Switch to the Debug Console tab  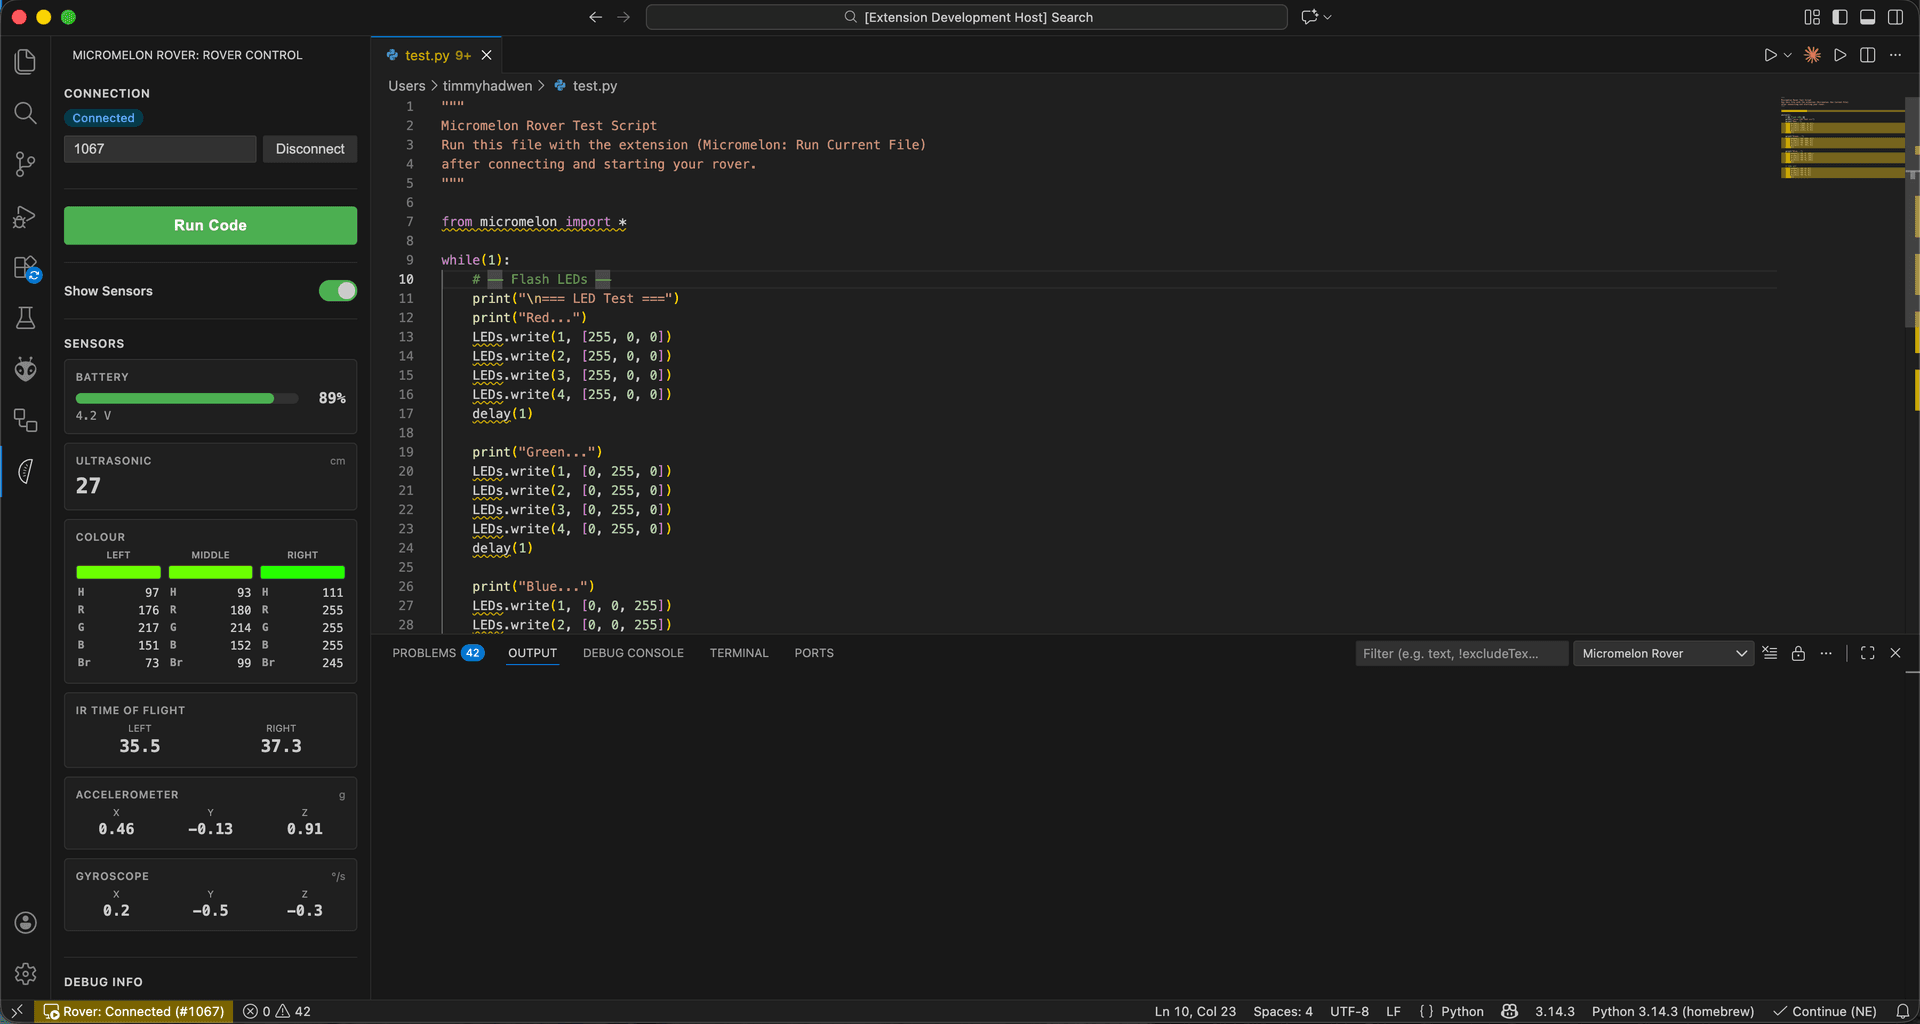pos(633,652)
